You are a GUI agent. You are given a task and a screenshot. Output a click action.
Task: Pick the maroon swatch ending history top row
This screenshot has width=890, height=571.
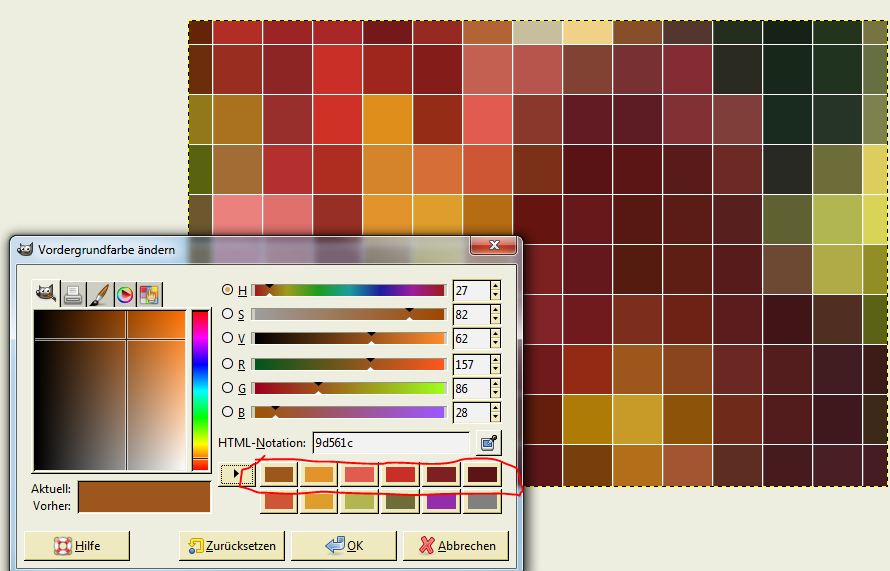click(x=482, y=474)
